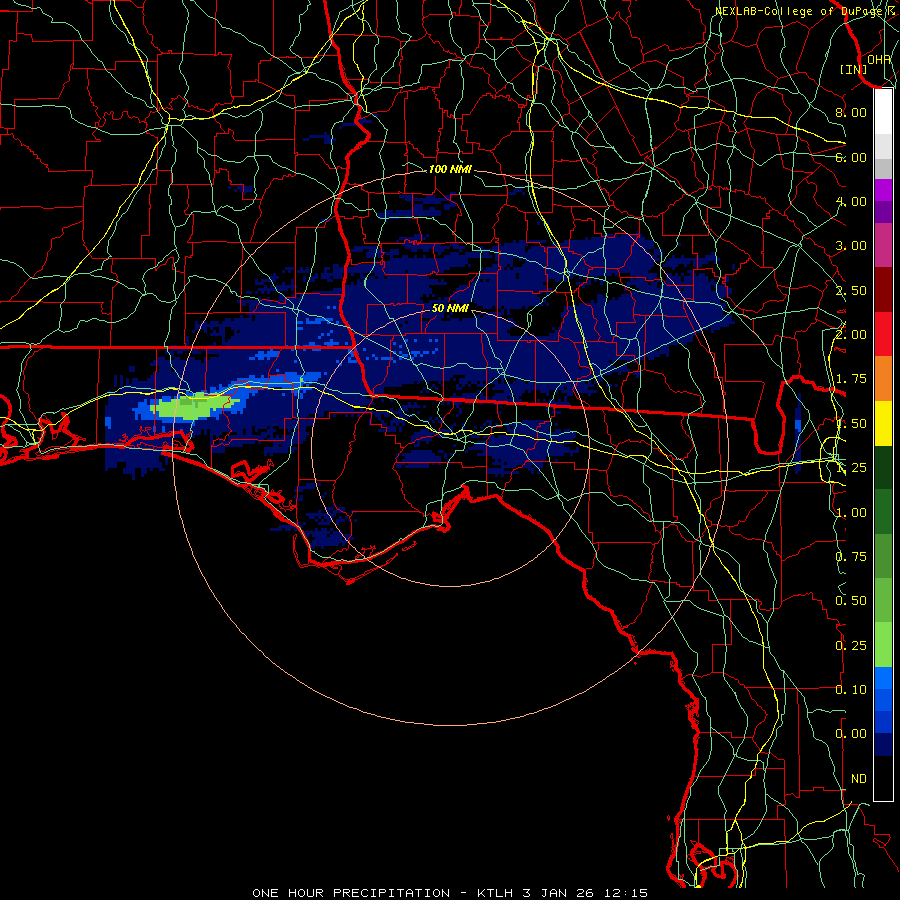Click the yellow segment of the legend bar
This screenshot has width=900, height=900.
click(x=883, y=423)
